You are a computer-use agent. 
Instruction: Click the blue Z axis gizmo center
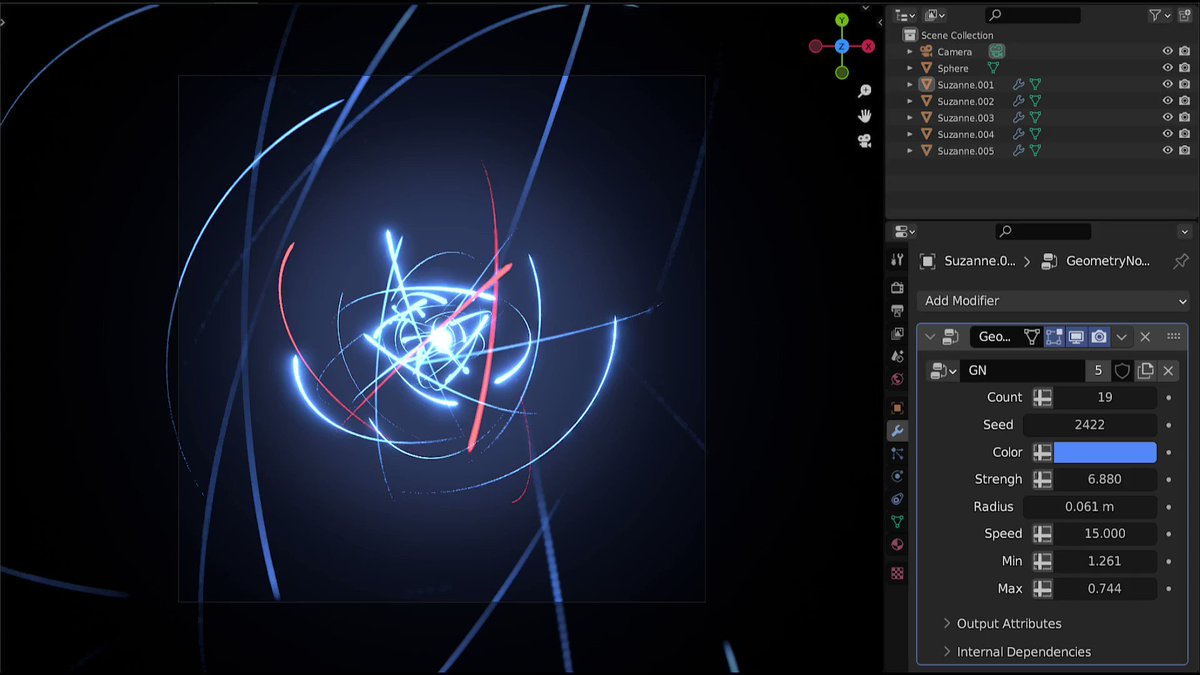tap(842, 46)
